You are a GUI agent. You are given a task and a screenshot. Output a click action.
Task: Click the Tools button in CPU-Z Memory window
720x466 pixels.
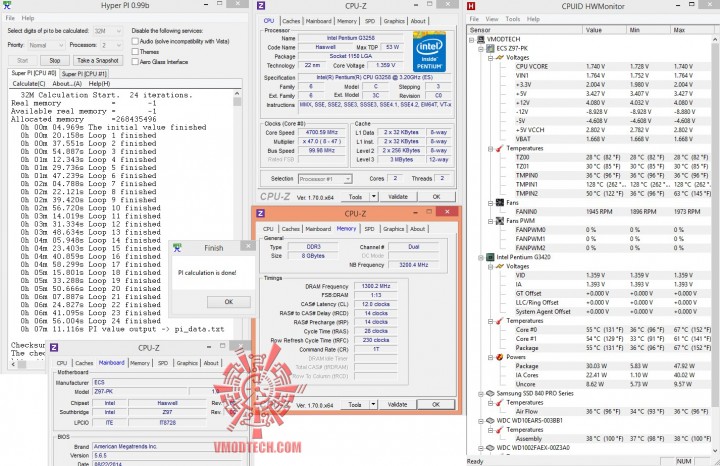tap(355, 404)
